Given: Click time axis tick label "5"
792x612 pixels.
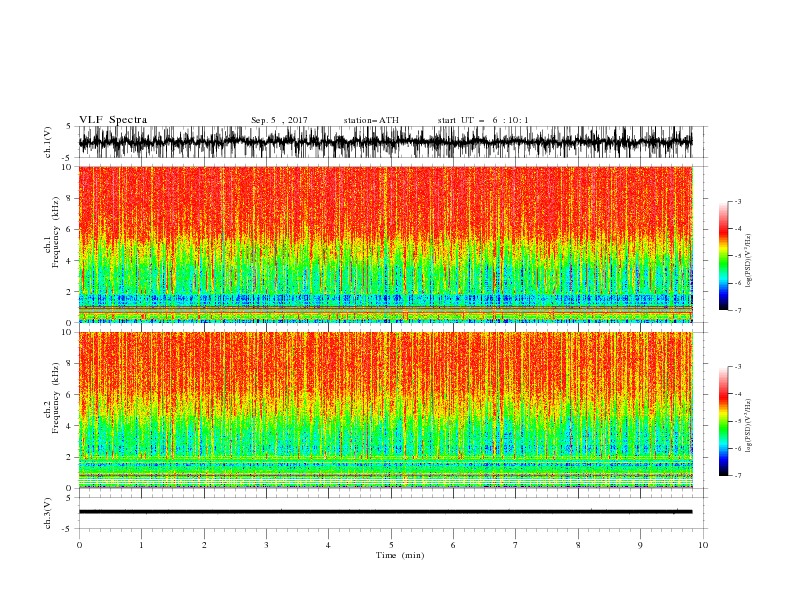Looking at the screenshot, I should coord(391,545).
